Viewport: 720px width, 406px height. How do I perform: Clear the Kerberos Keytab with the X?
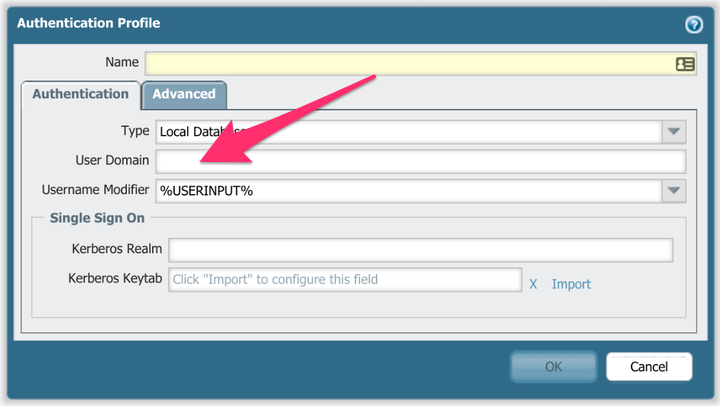(x=533, y=284)
